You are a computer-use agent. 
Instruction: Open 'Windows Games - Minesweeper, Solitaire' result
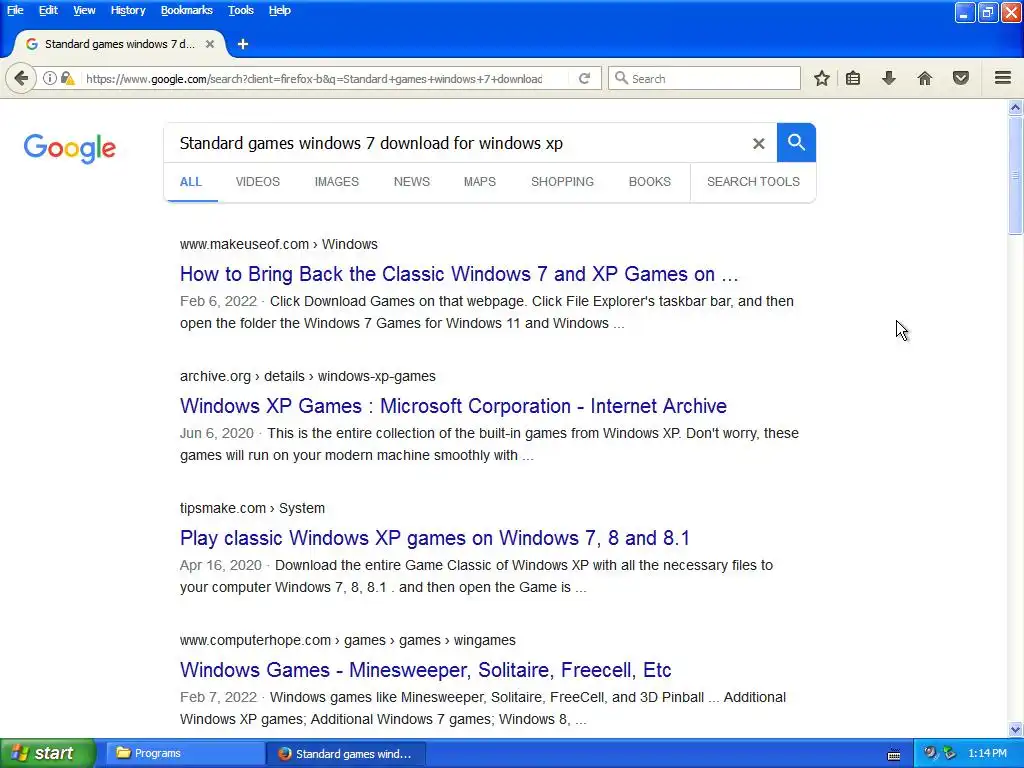426,669
